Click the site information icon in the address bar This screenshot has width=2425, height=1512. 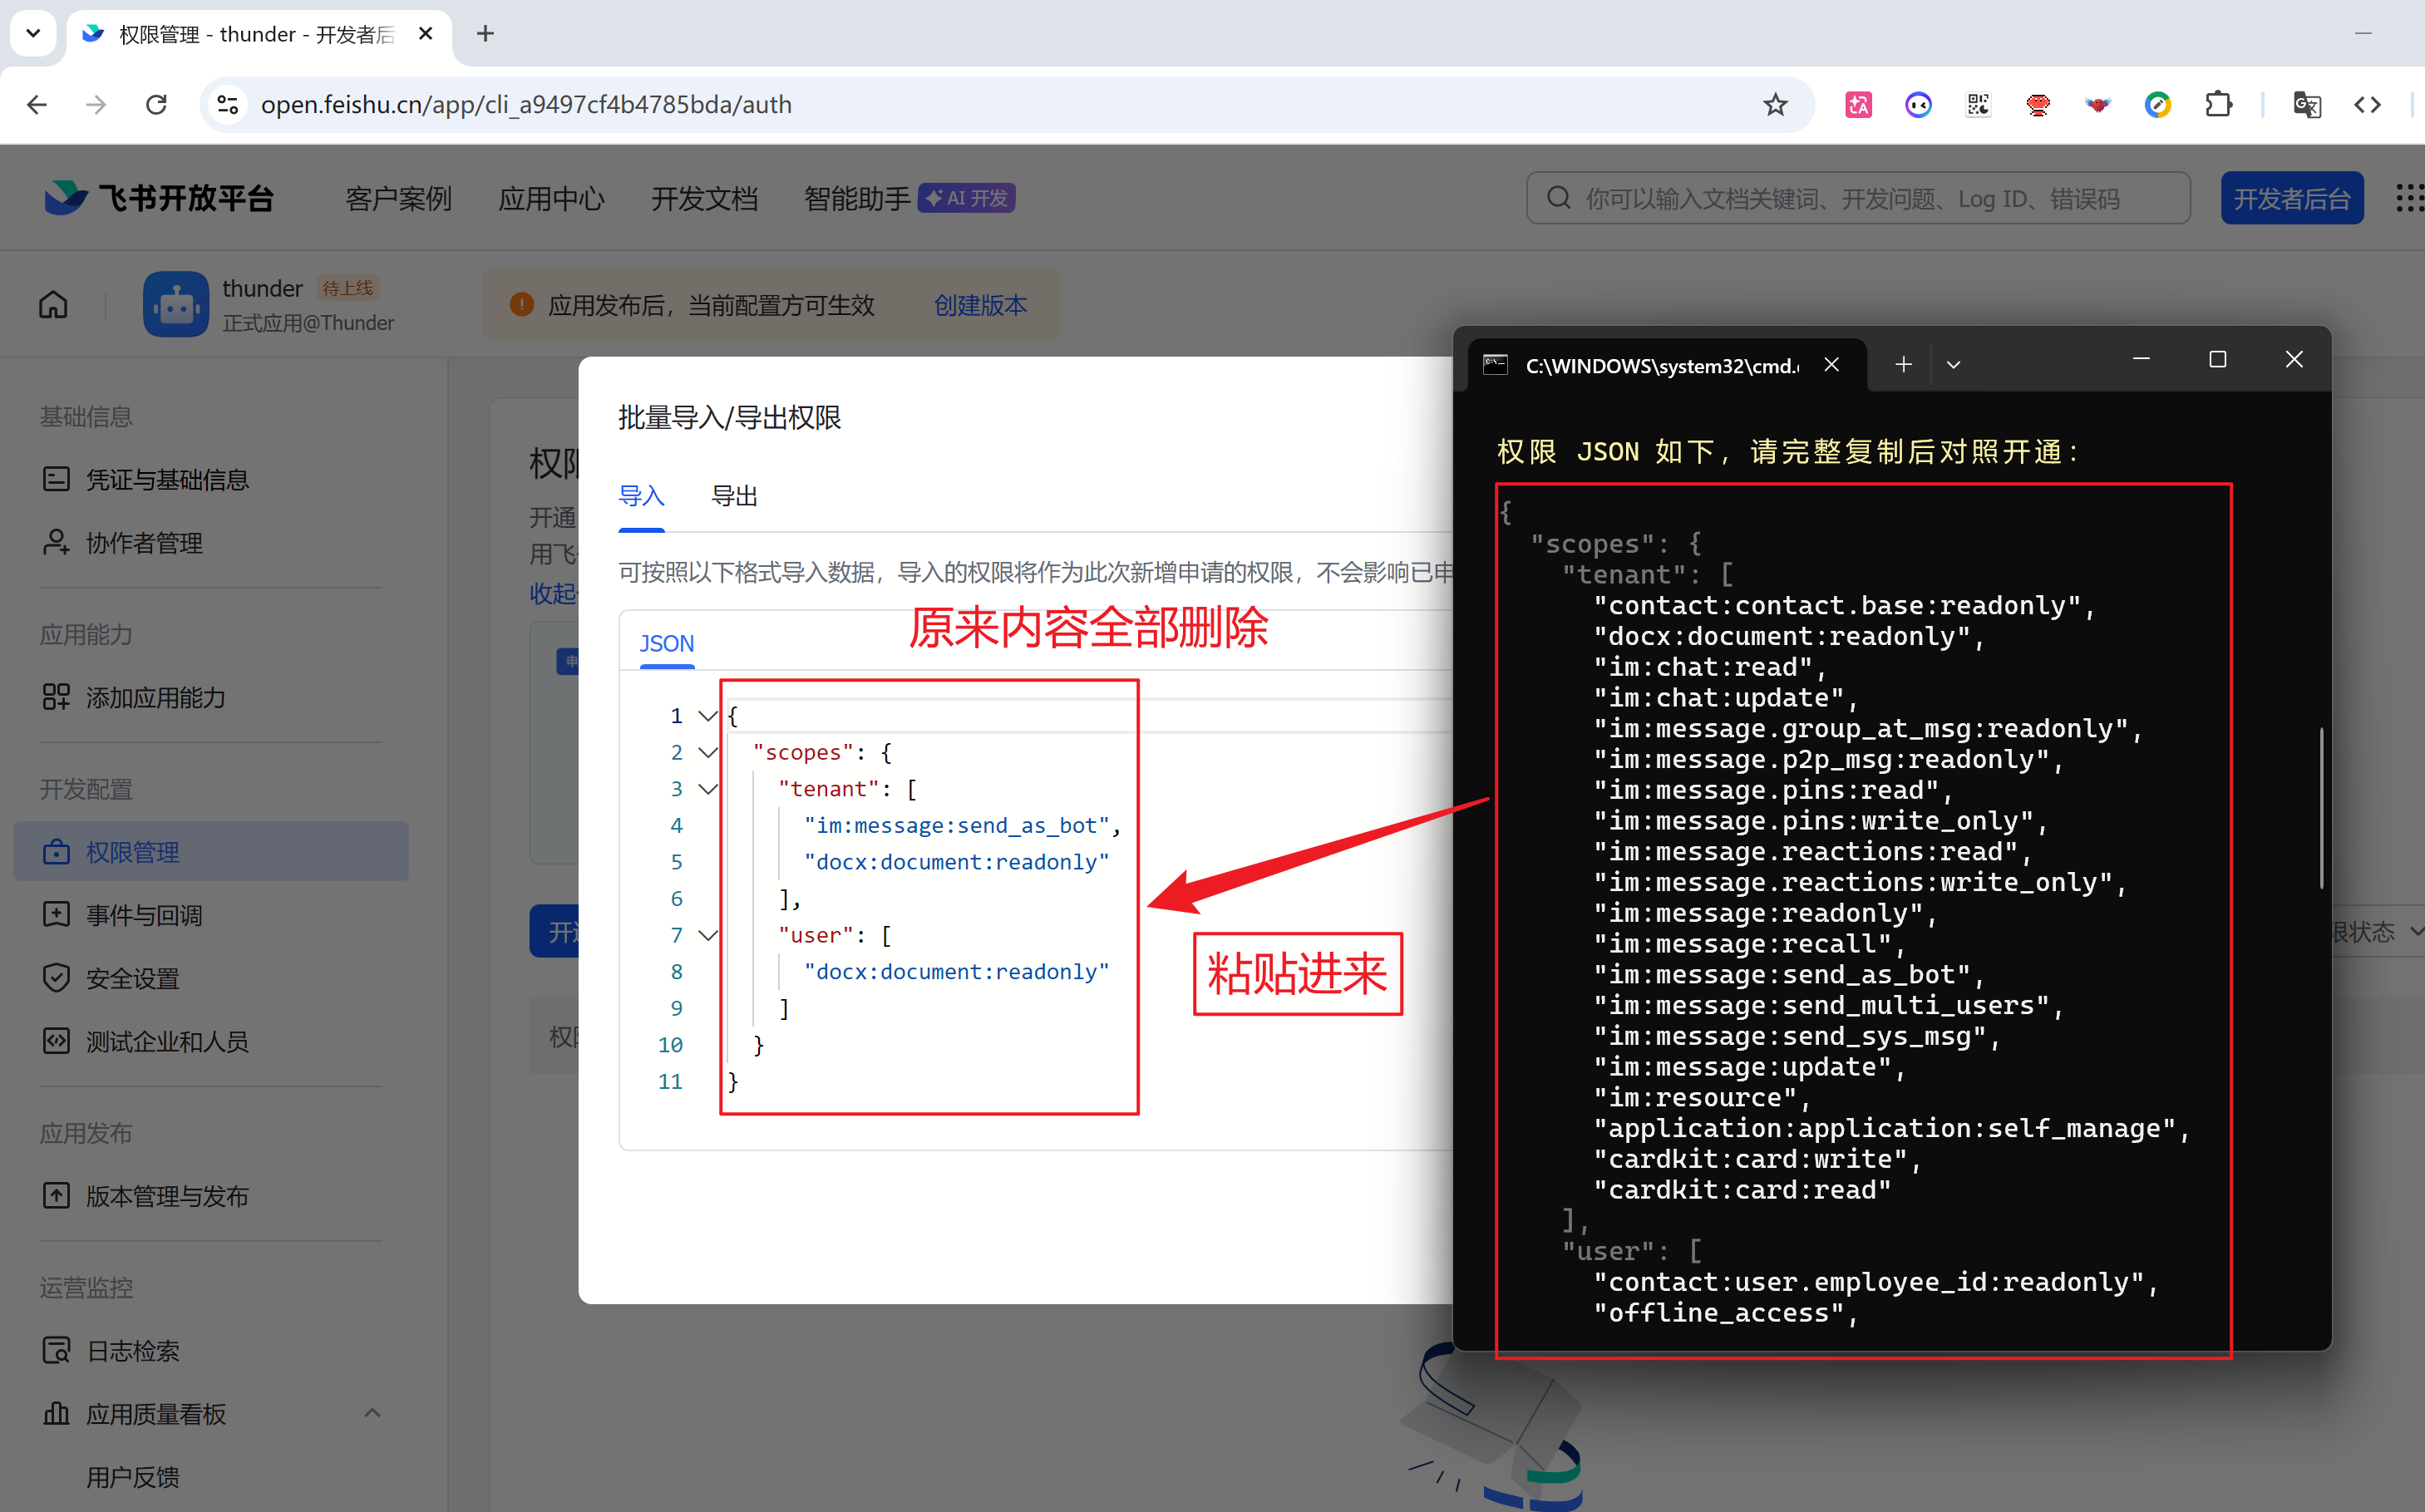228,105
